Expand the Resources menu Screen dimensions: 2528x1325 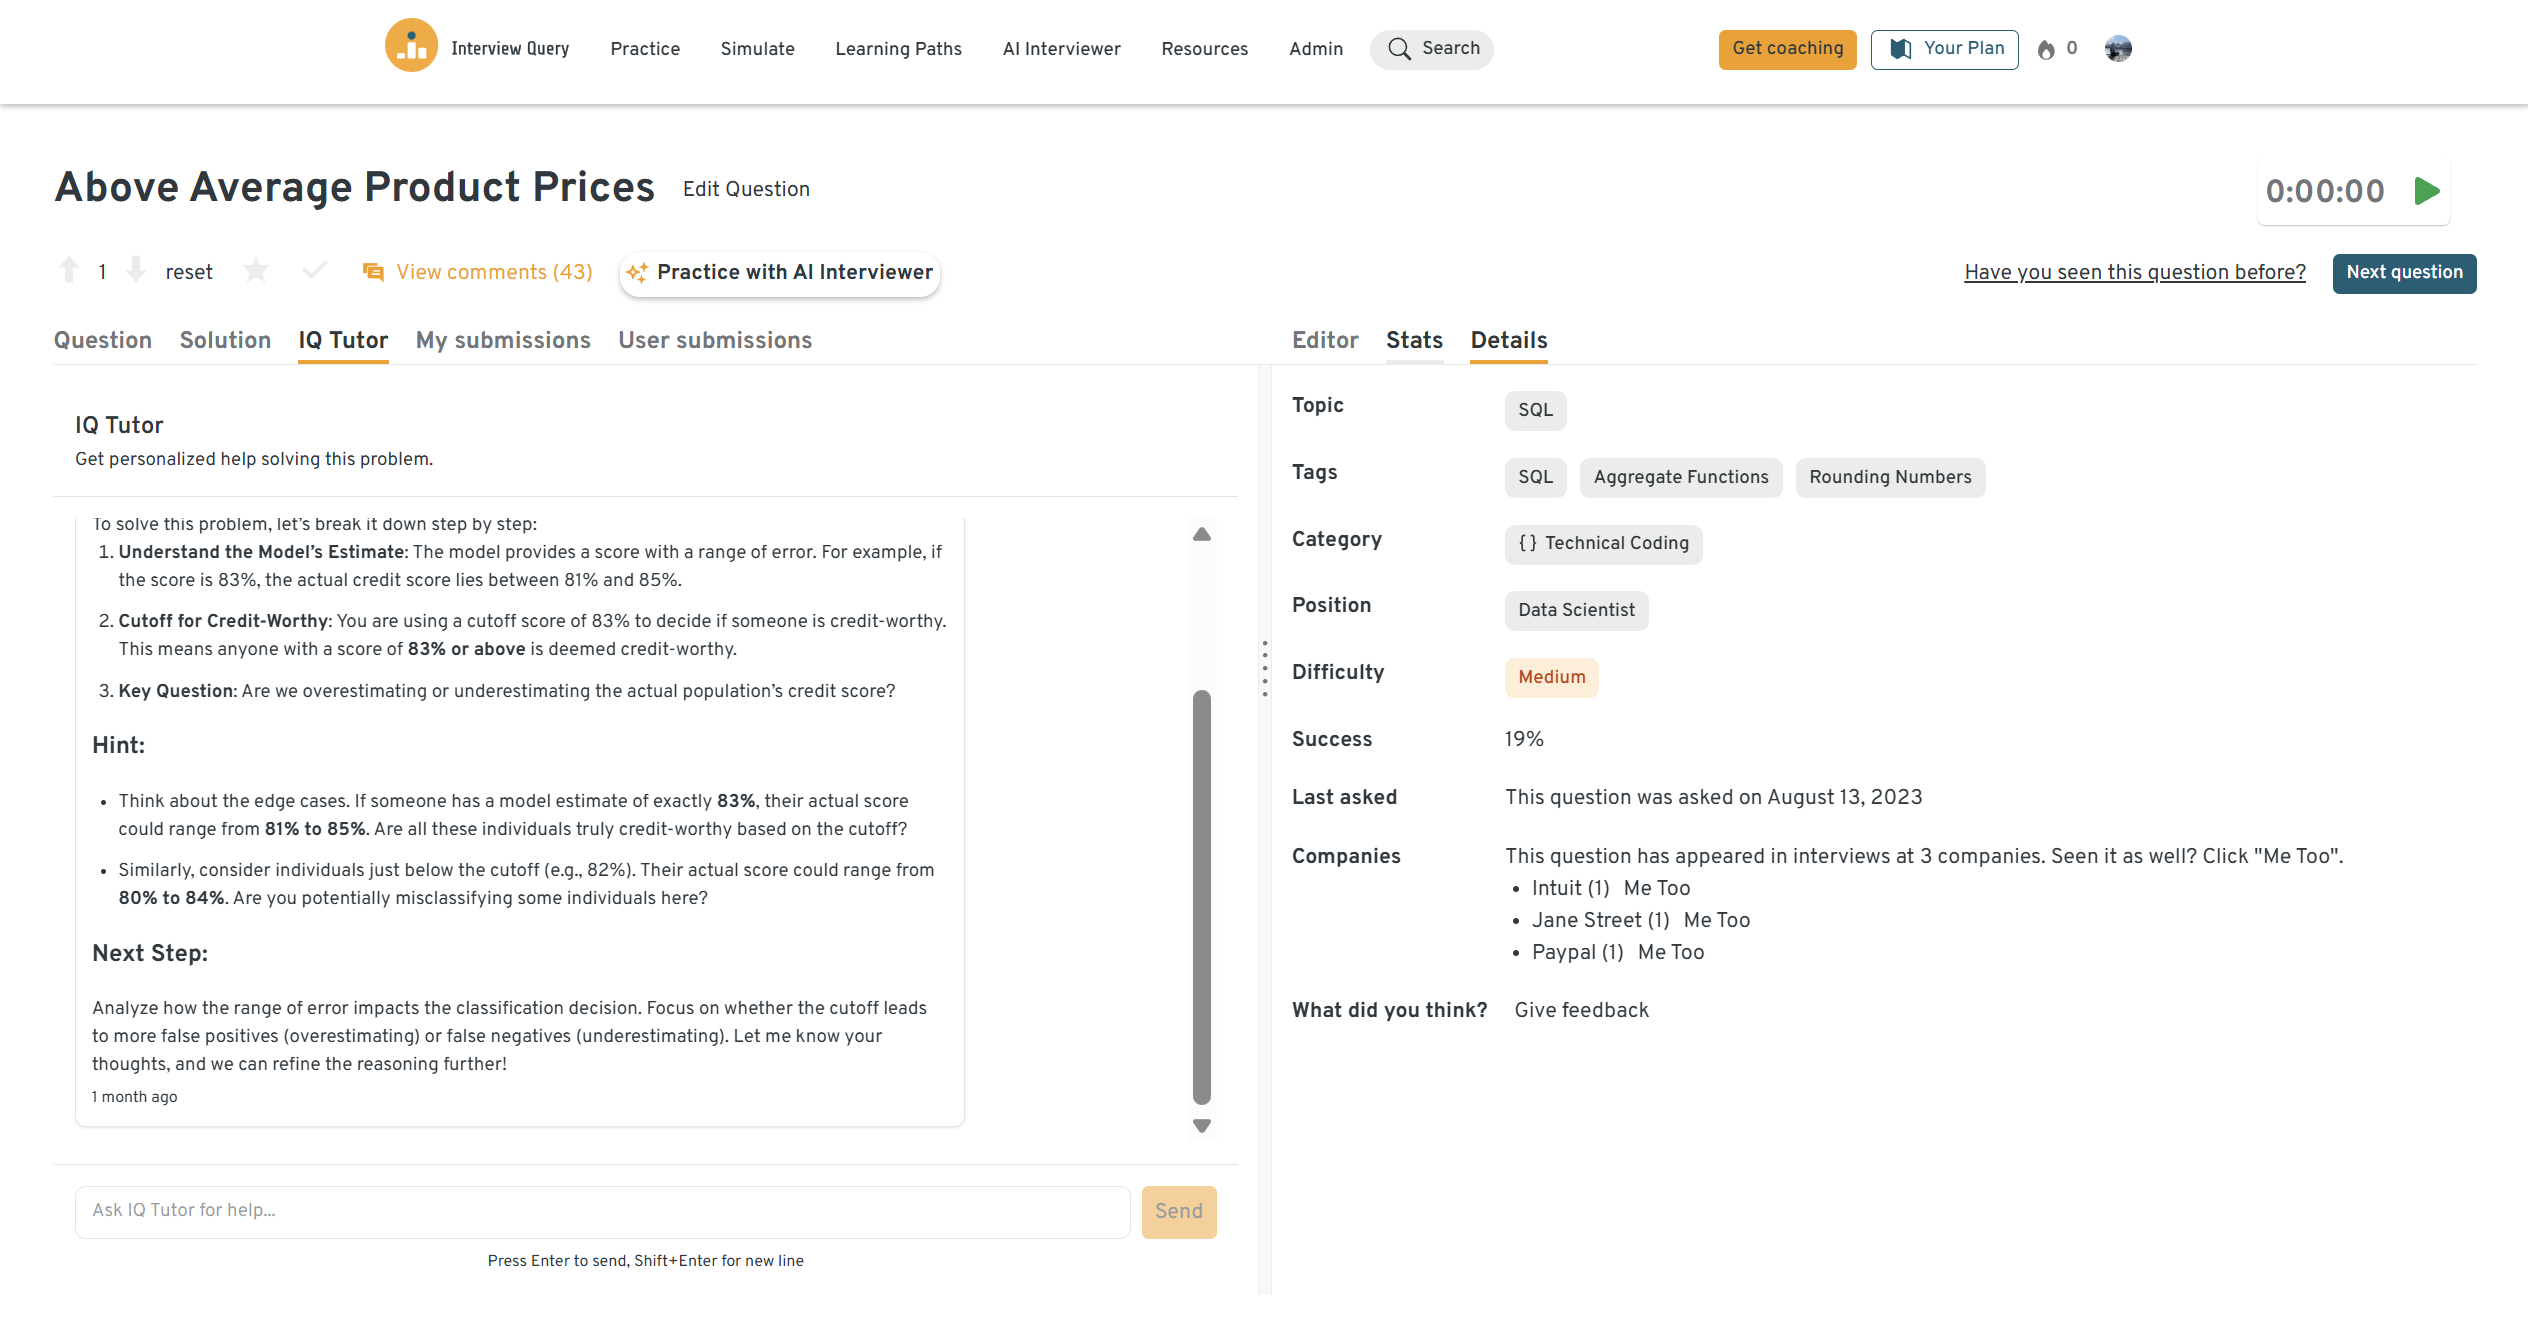pos(1204,49)
